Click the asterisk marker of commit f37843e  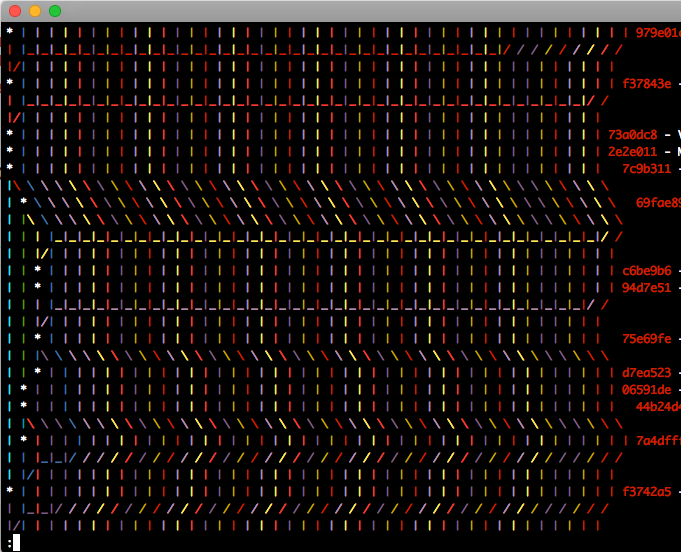[x=10, y=82]
